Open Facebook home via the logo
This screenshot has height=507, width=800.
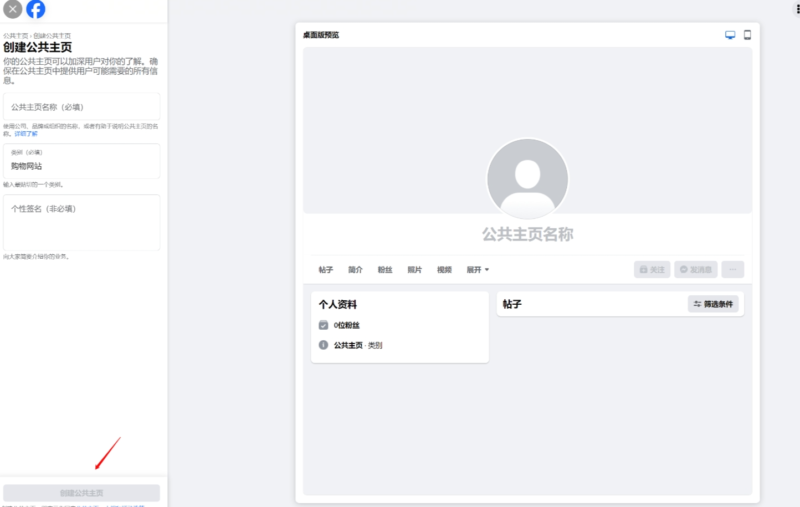(x=36, y=9)
